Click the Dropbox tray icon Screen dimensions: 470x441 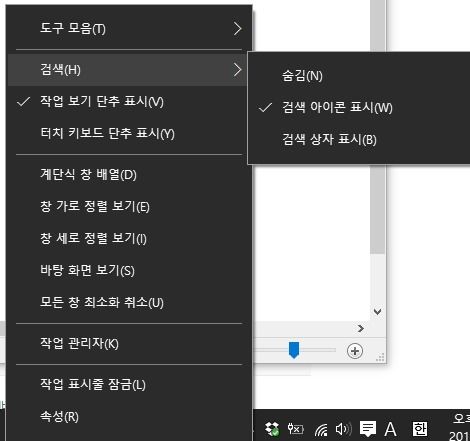272,429
